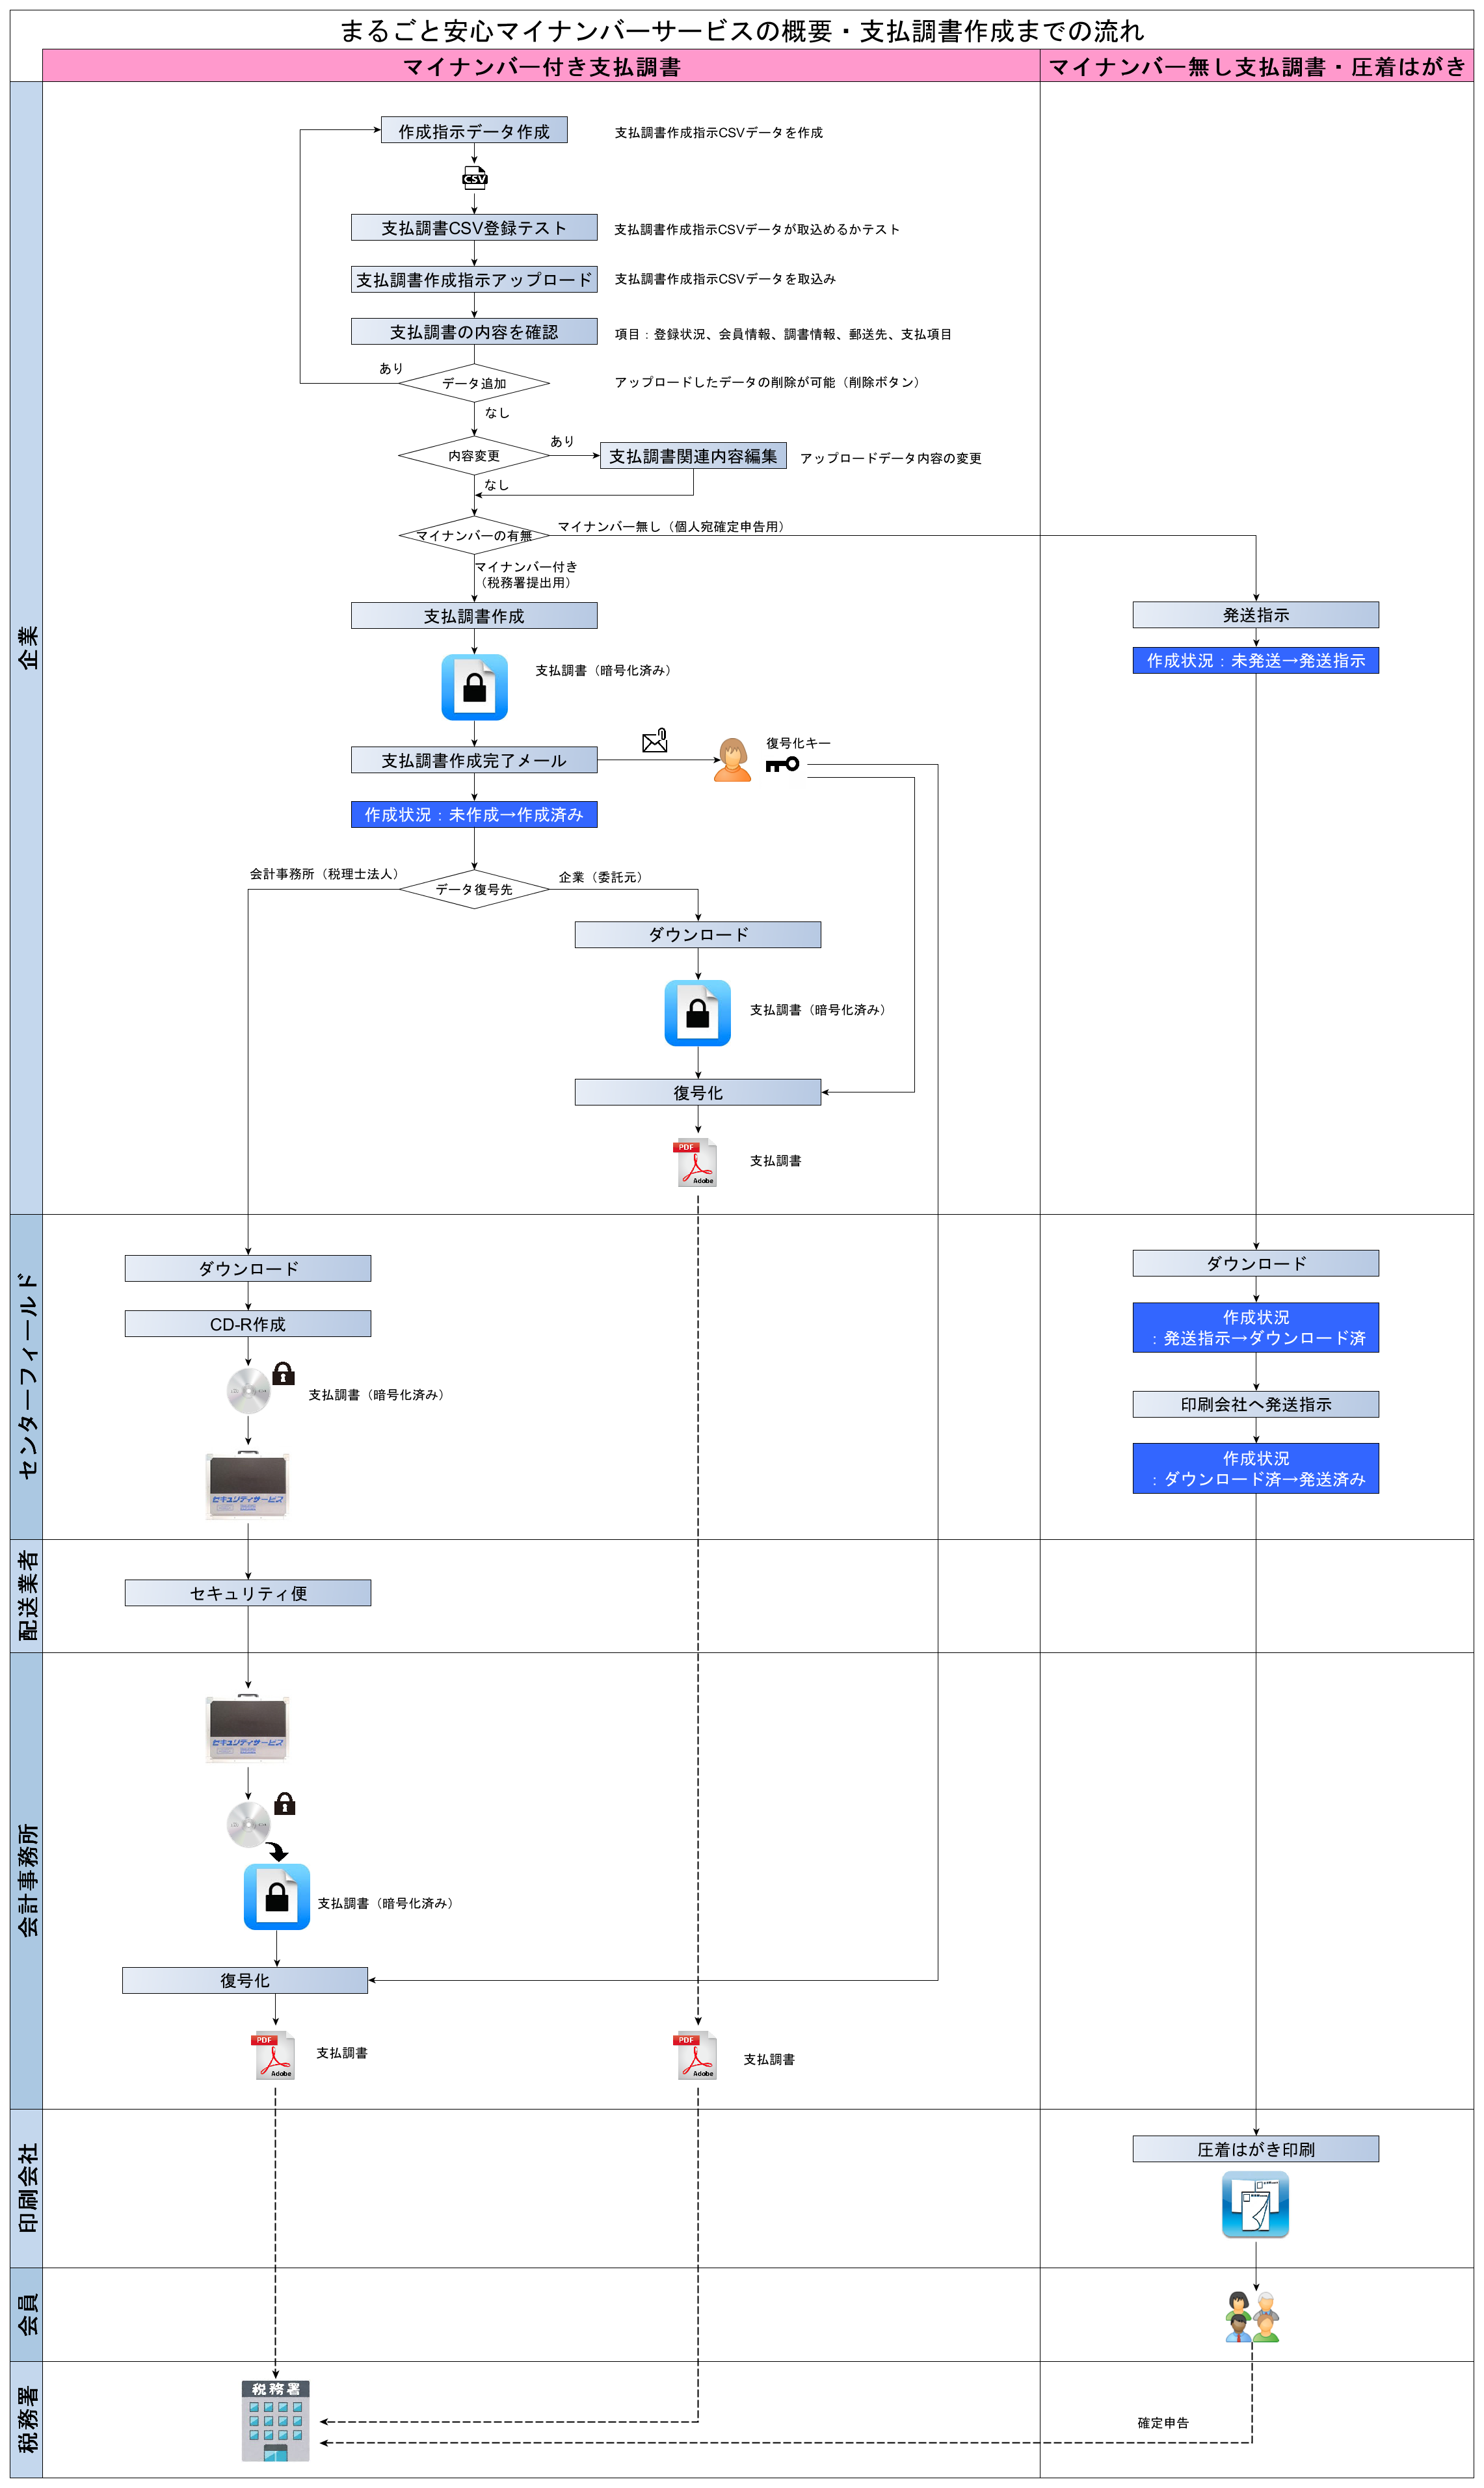The image size is (1484, 2488).
Task: Select the 支払調書関連内容編集 box
Action: pyautogui.click(x=693, y=455)
